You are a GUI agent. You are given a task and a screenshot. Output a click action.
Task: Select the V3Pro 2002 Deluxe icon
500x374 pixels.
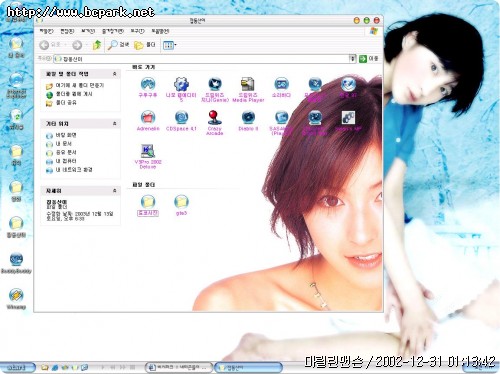(x=148, y=151)
